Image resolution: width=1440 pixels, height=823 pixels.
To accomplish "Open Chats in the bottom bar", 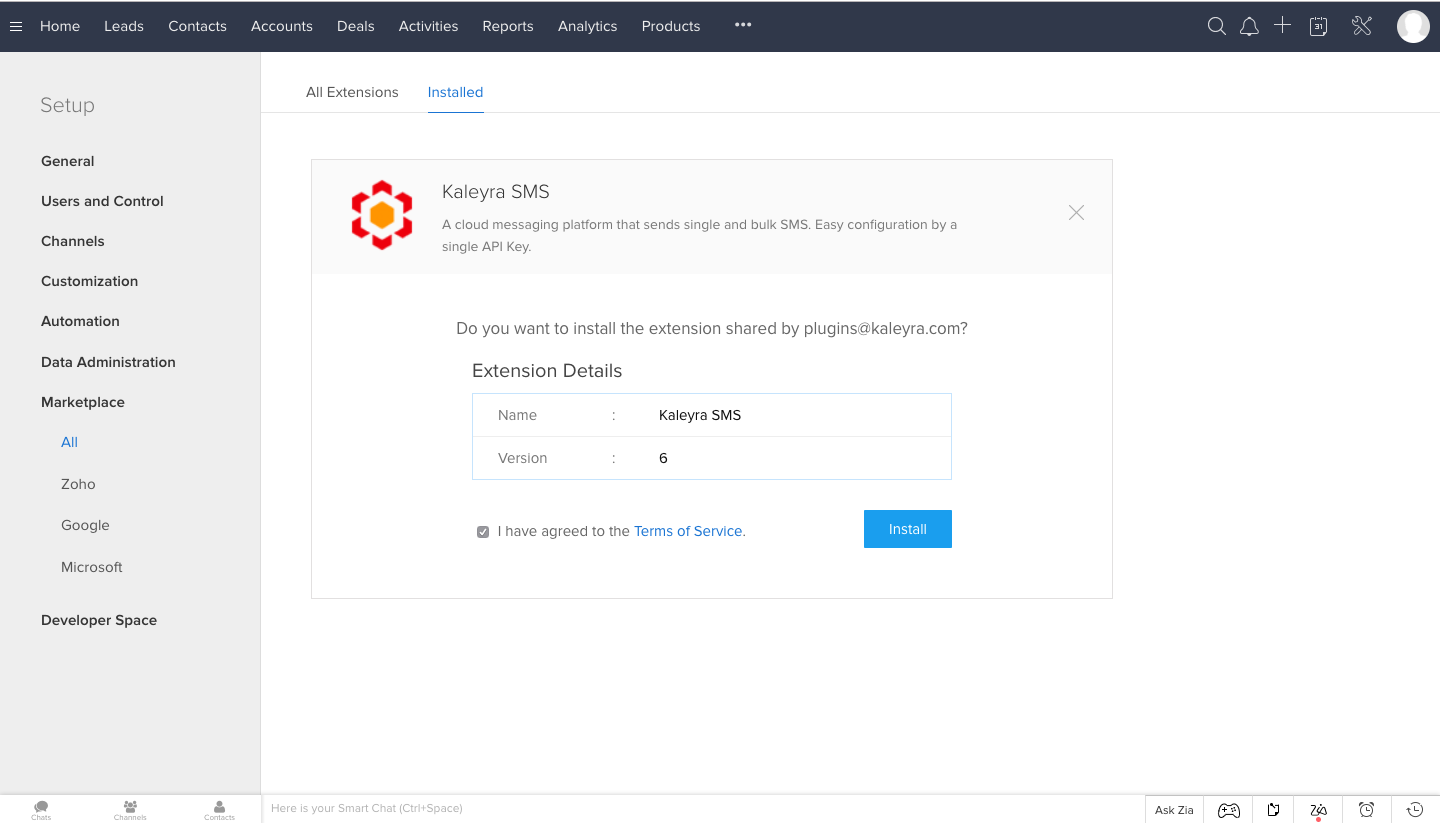I will point(41,810).
